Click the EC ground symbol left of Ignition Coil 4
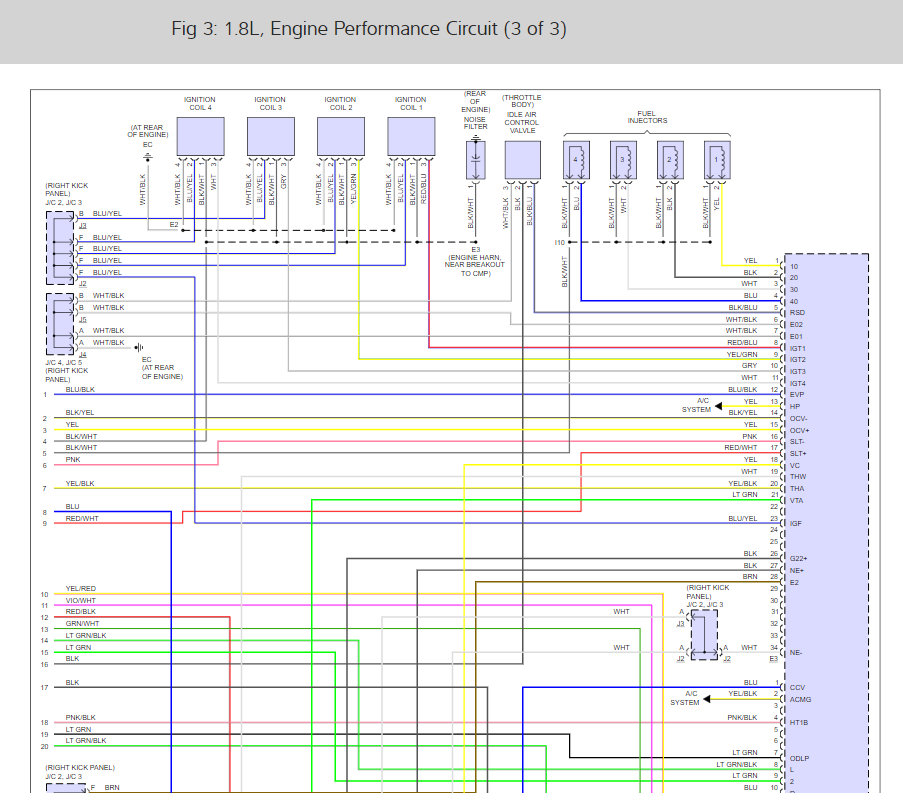Image resolution: width=903 pixels, height=810 pixels. 148,157
